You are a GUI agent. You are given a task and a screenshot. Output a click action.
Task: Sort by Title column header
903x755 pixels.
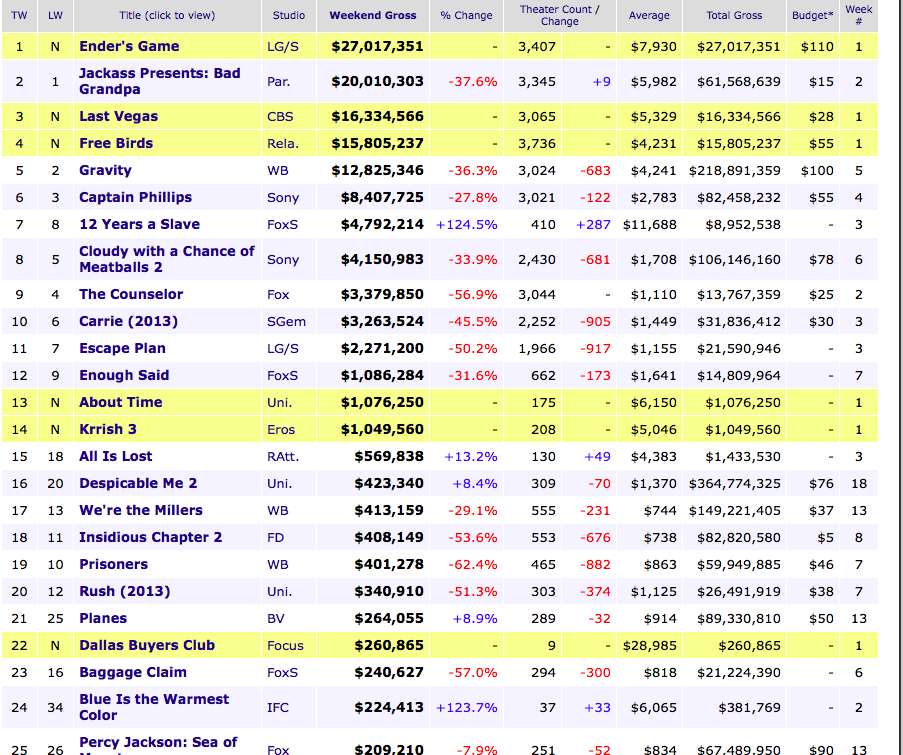click(x=167, y=16)
